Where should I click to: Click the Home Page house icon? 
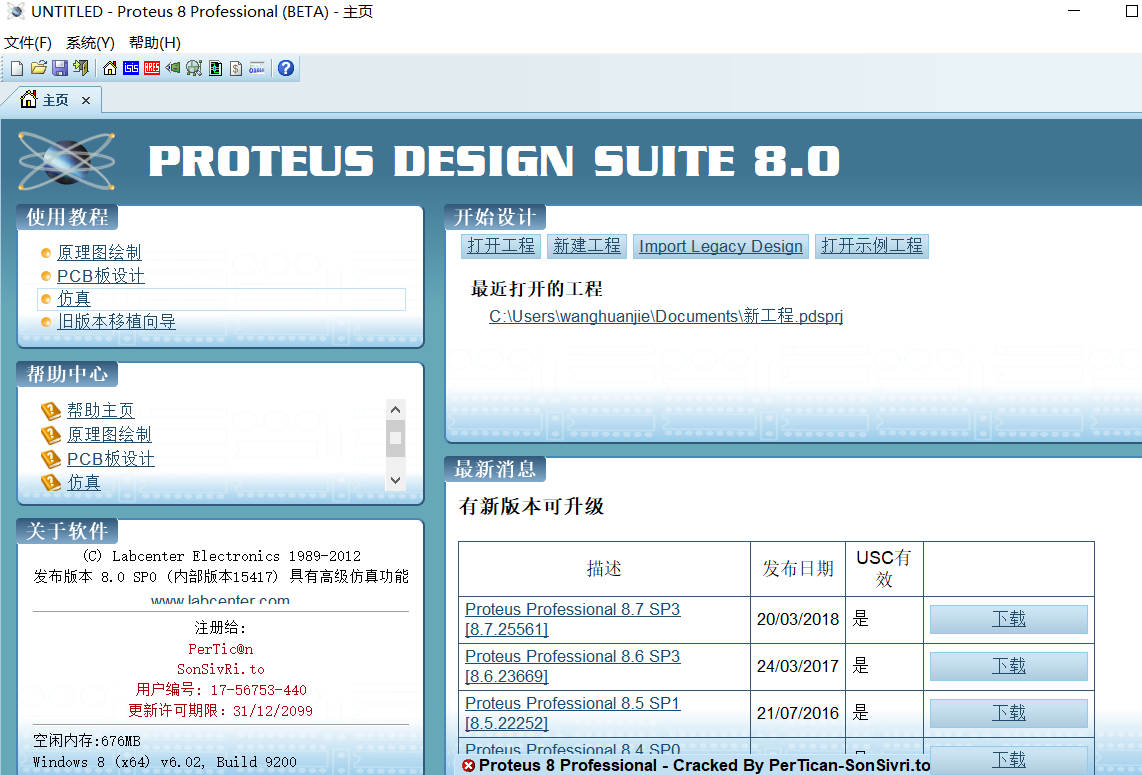pyautogui.click(x=109, y=68)
